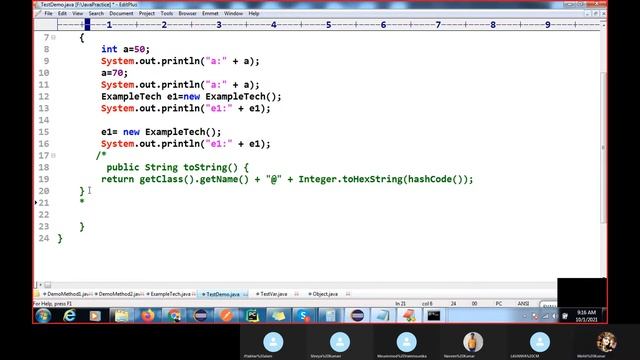
Task: Click the 'ln 21' status bar entry
Action: point(400,304)
